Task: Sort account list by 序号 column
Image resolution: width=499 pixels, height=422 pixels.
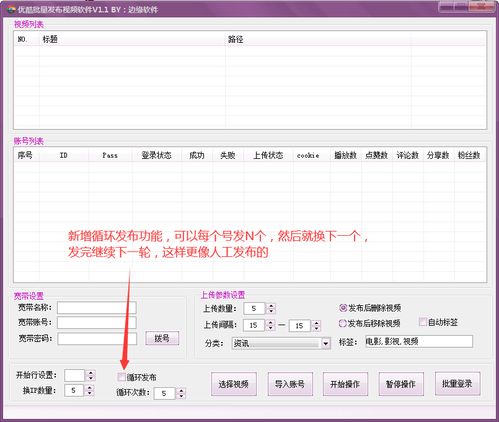Action: [27, 155]
